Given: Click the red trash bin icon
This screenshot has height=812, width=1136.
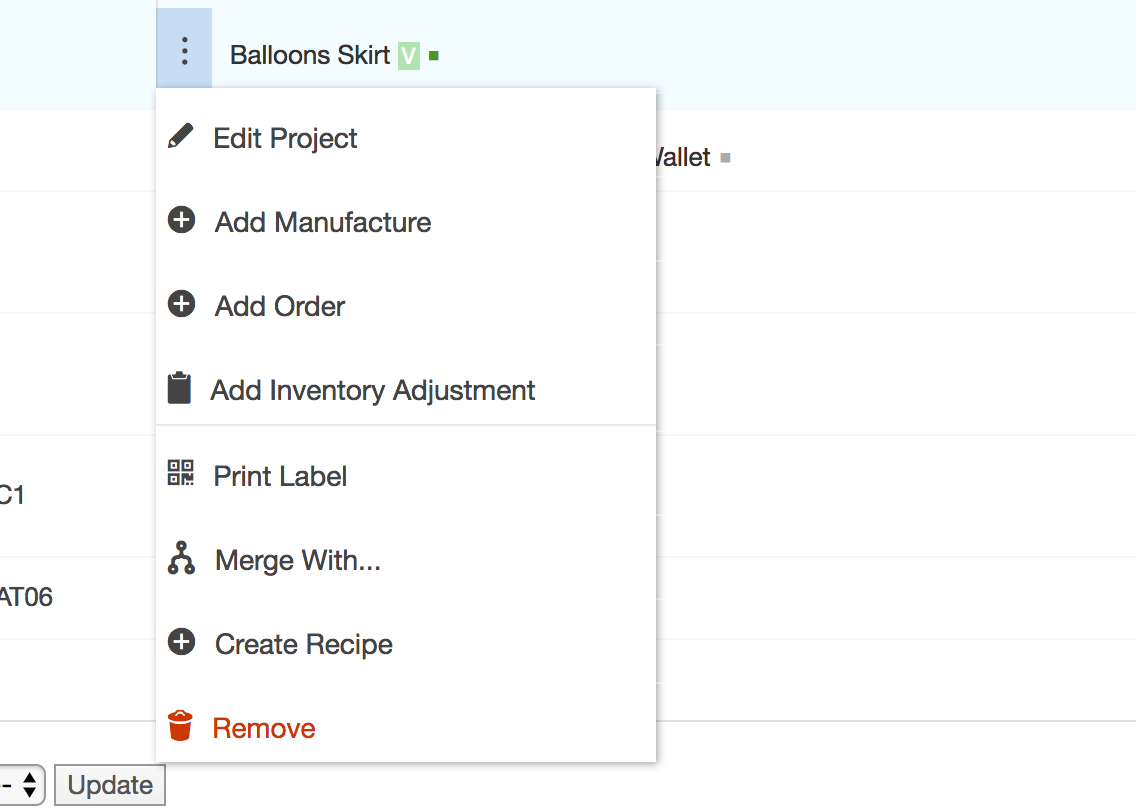Looking at the screenshot, I should (180, 726).
